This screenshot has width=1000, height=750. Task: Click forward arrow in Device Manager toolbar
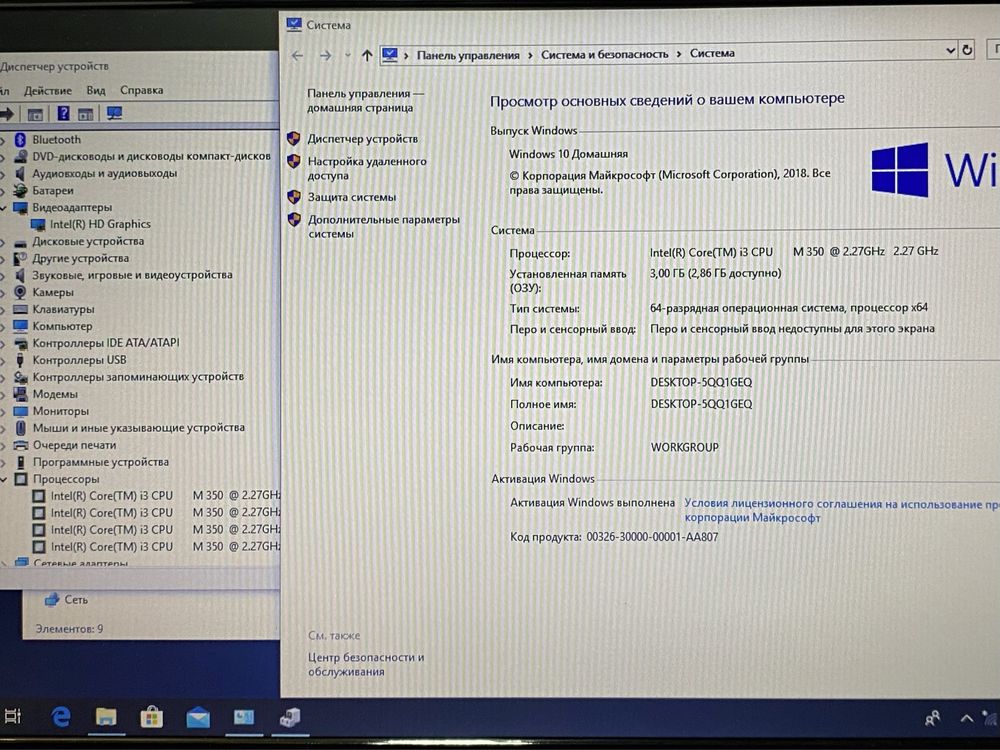[x=7, y=114]
